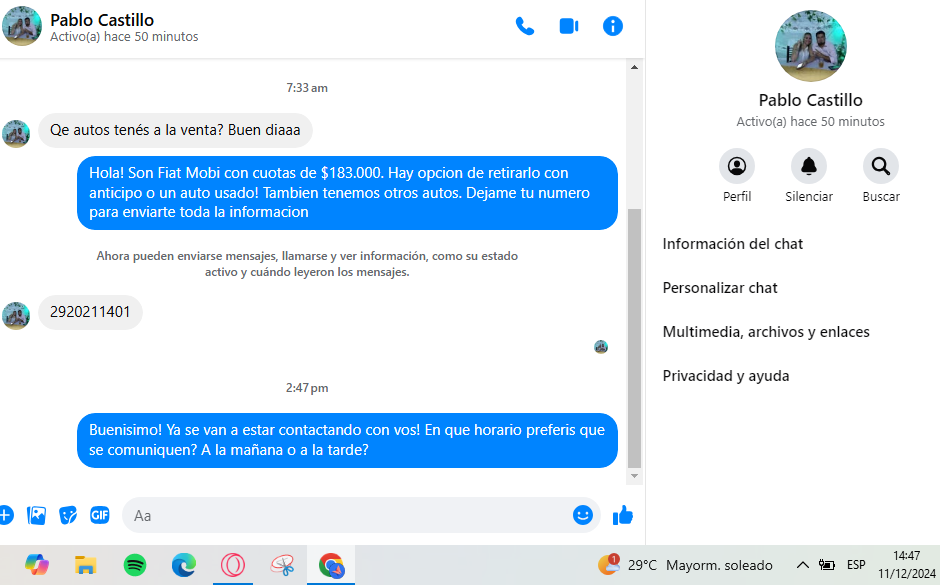Click the Aa message input field
Screen dimensions: 940x585
click(350, 515)
